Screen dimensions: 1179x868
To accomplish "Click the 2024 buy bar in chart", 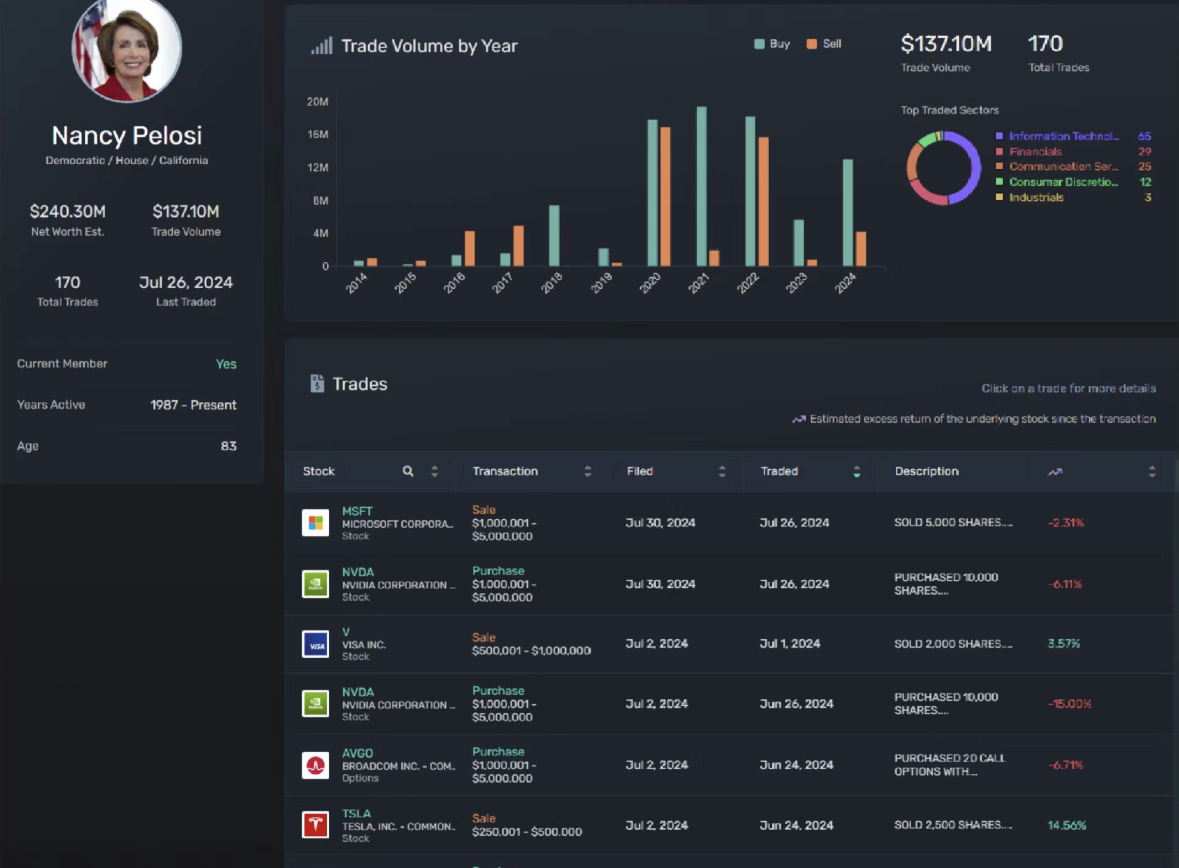I will [x=847, y=213].
